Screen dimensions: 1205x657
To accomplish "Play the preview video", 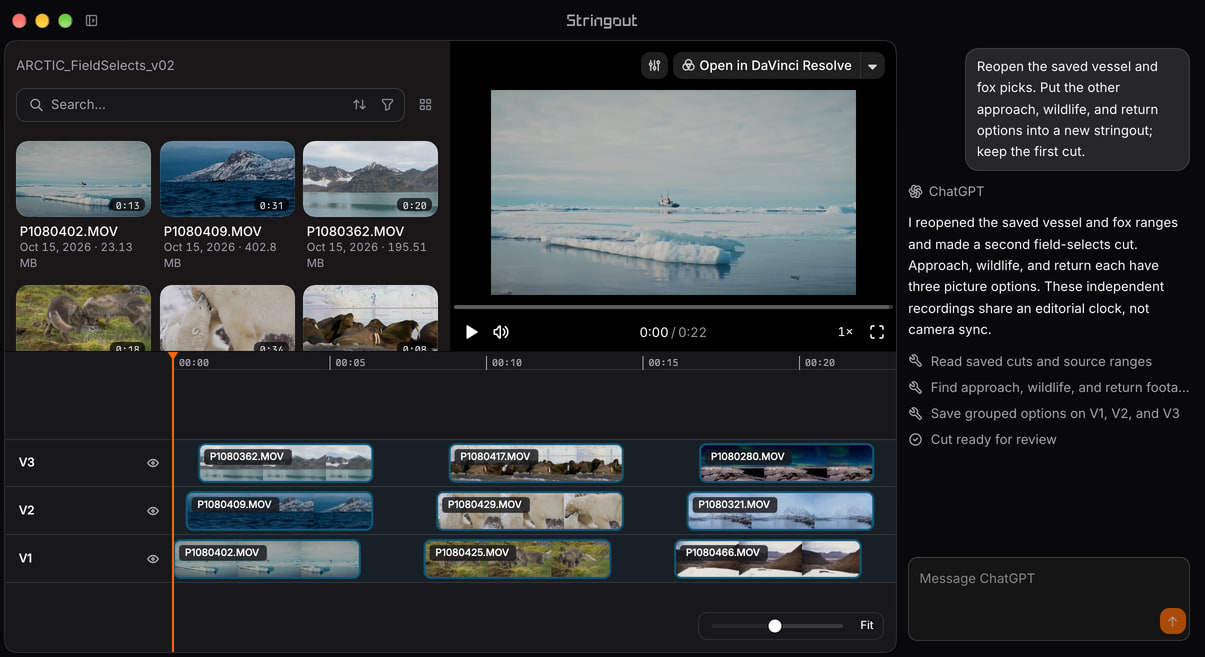I will point(472,332).
